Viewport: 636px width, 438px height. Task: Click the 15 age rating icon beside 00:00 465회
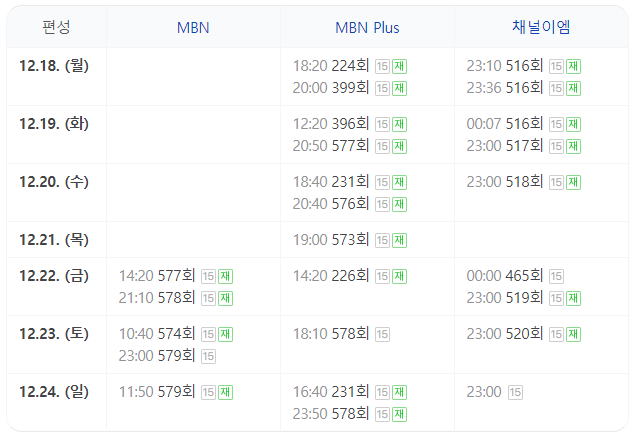tap(556, 277)
